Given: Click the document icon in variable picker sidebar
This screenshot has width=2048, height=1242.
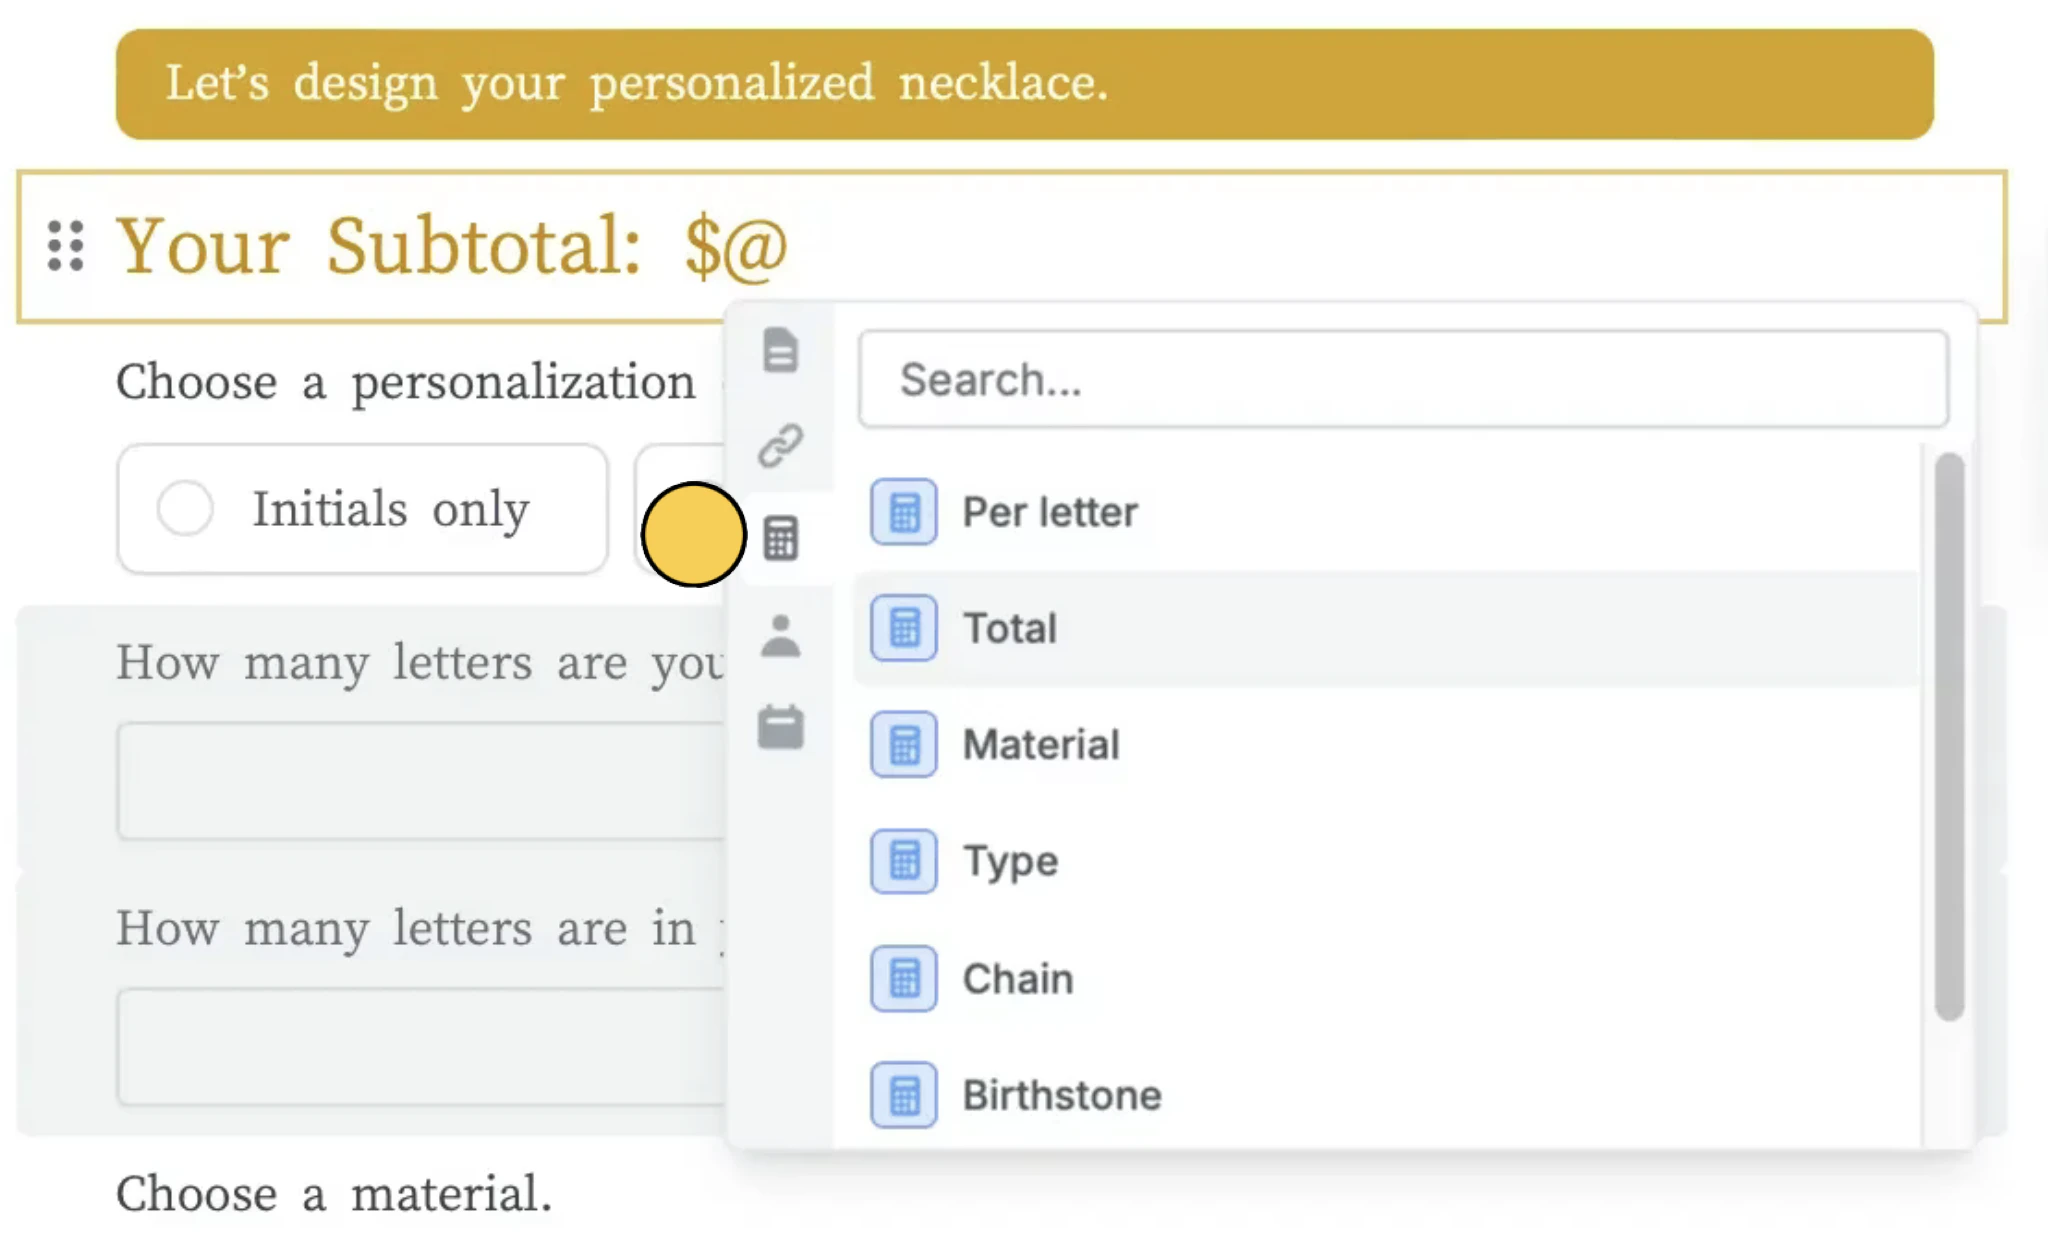Looking at the screenshot, I should pyautogui.click(x=780, y=350).
